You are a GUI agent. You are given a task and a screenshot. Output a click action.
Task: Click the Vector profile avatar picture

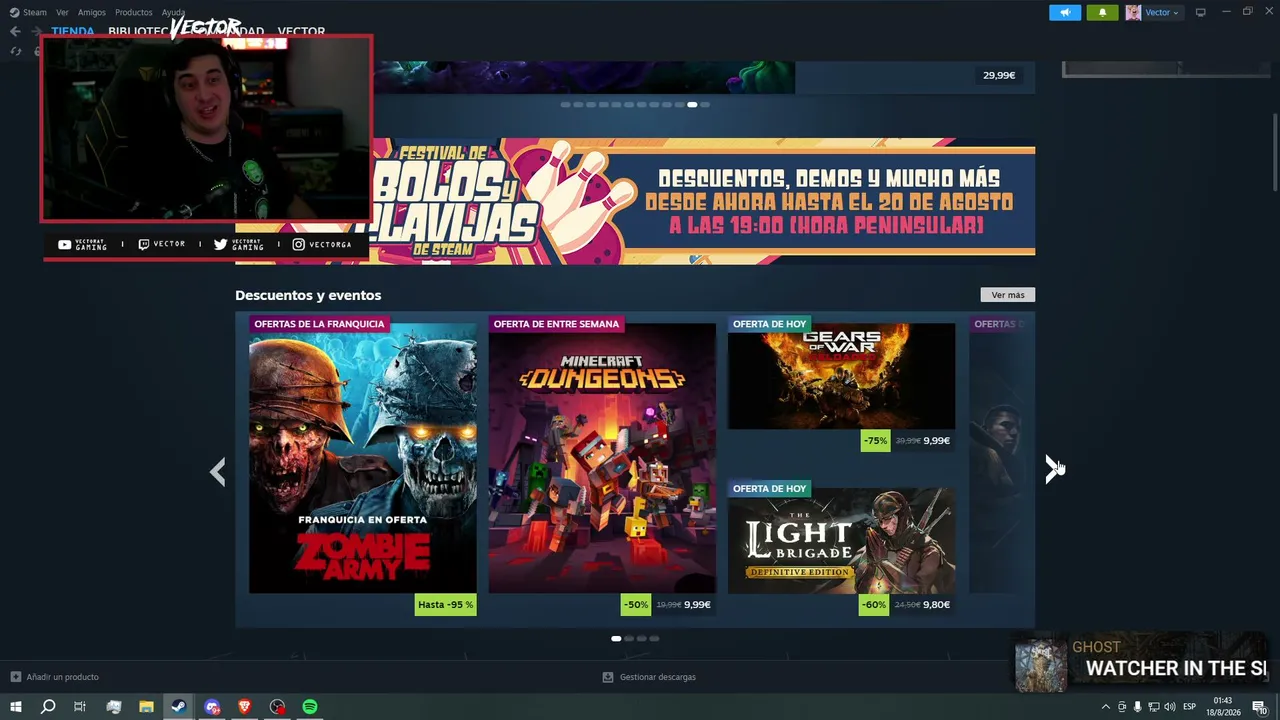click(x=1133, y=12)
